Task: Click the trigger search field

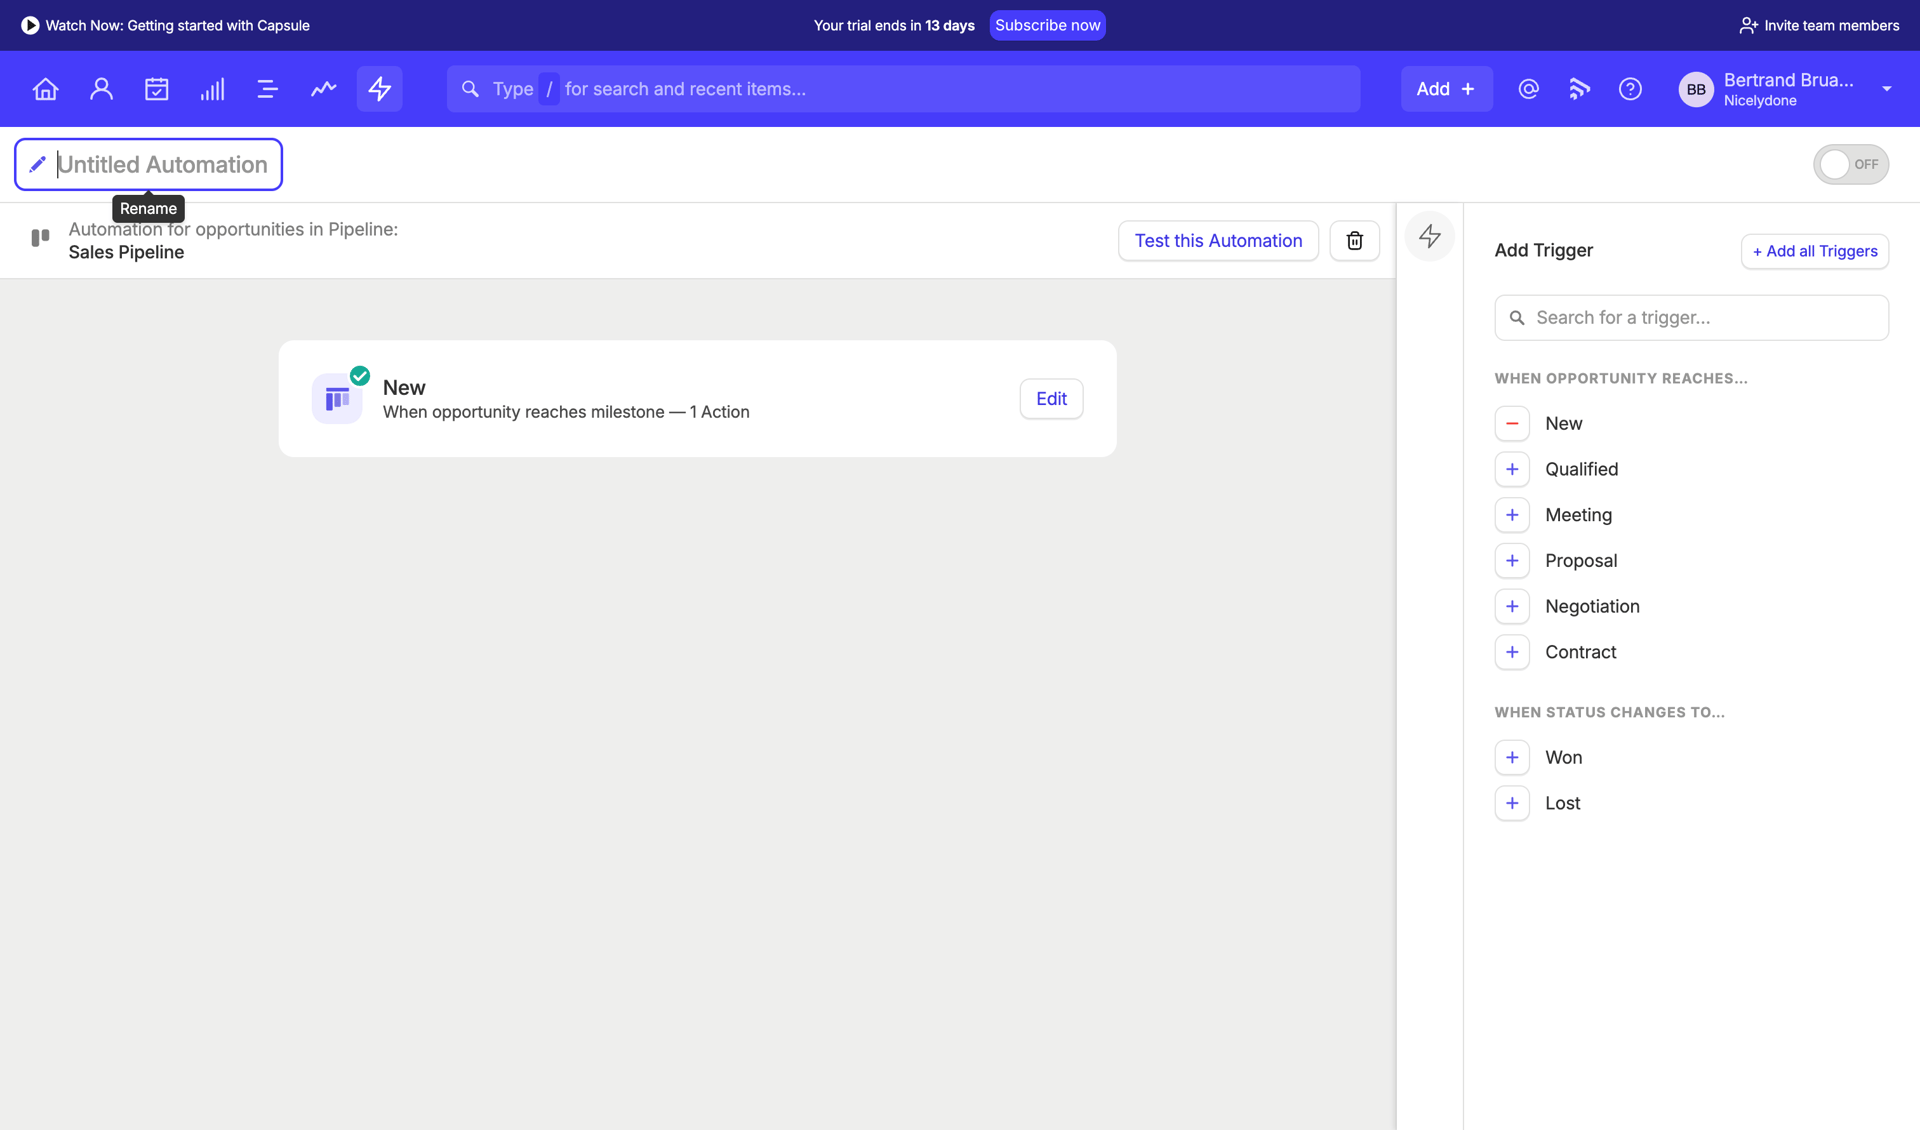Action: click(1690, 317)
